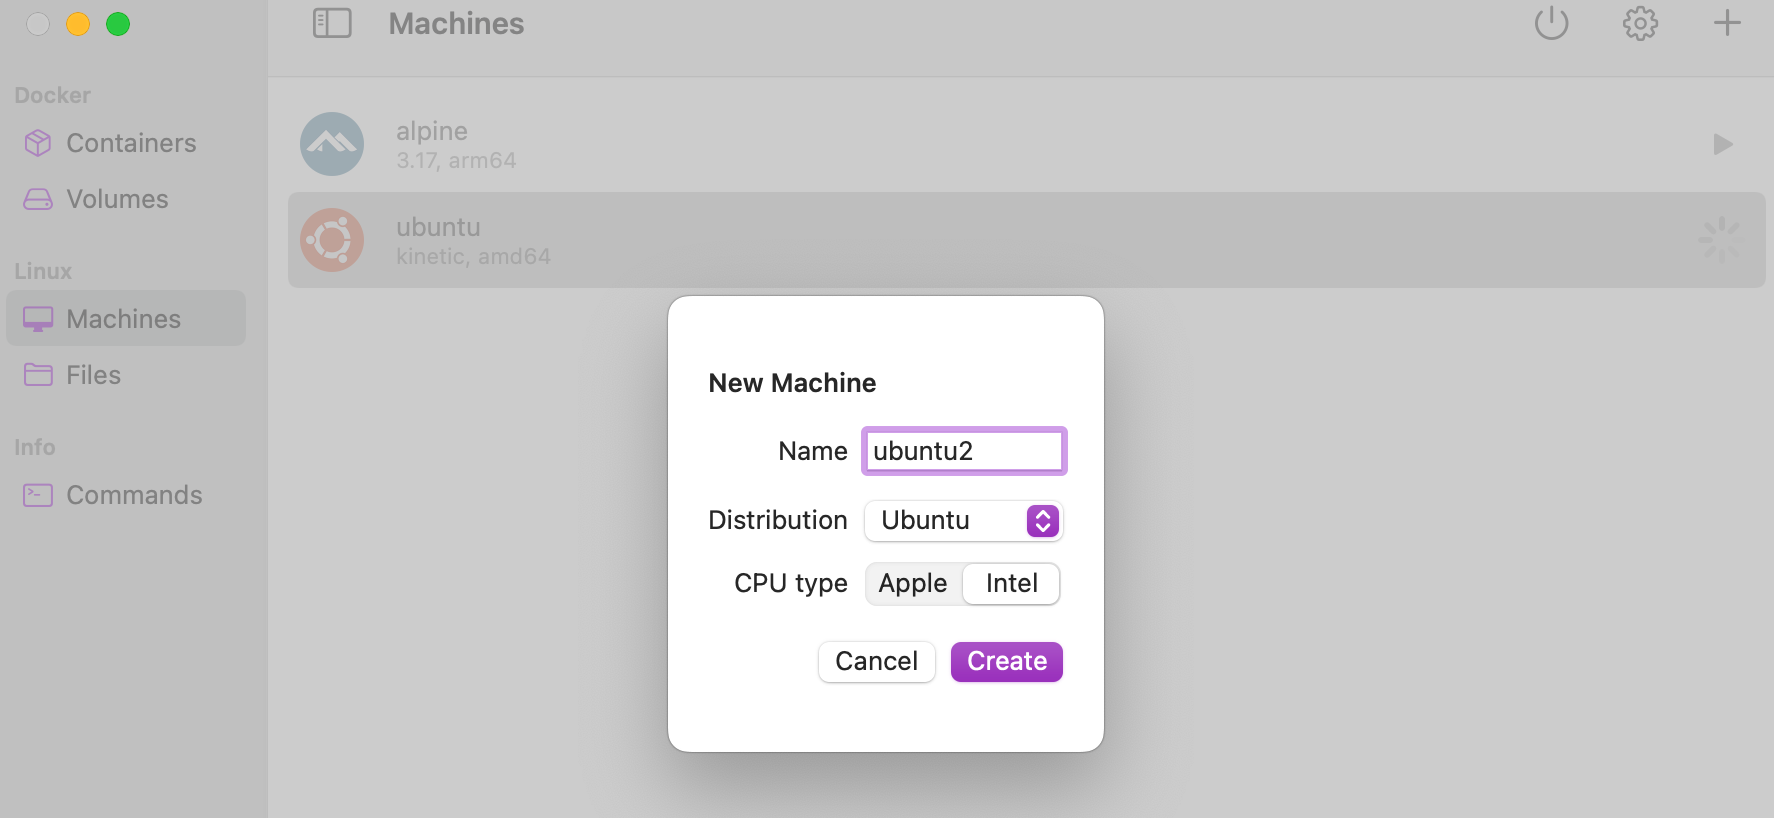Start alpine with the play icon
Screen dimensions: 1774x818
(1722, 144)
